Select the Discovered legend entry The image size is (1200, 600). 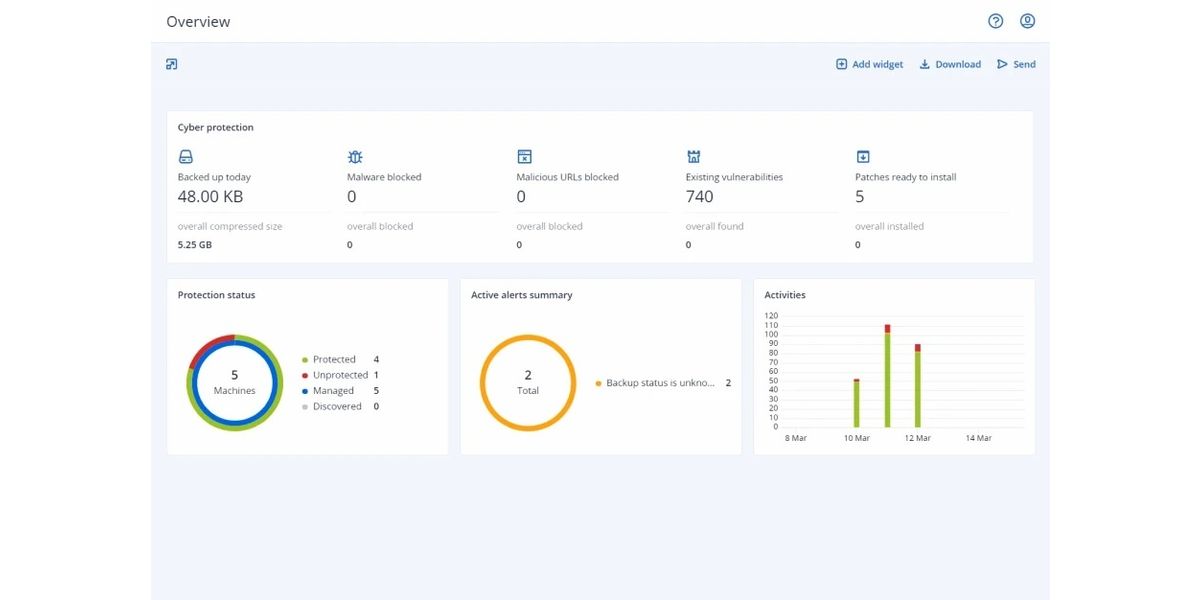[x=336, y=407]
